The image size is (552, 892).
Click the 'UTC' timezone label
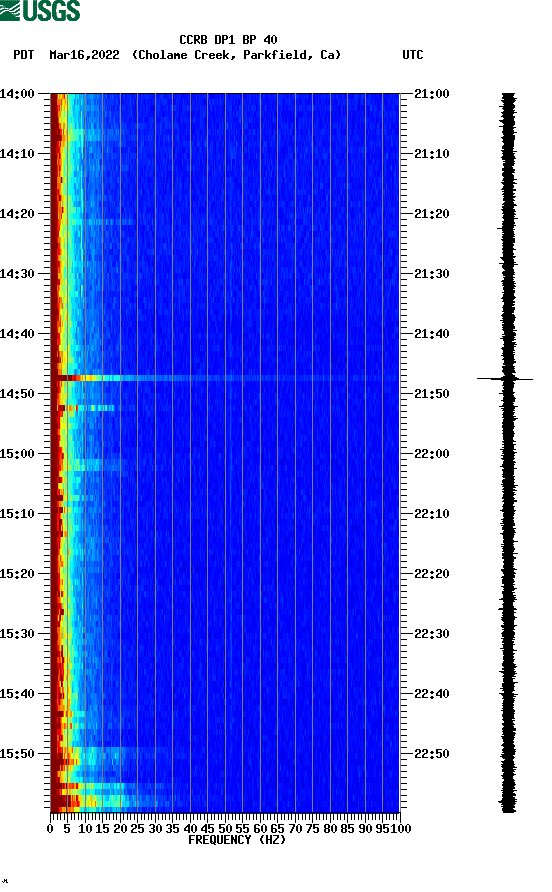click(x=413, y=55)
